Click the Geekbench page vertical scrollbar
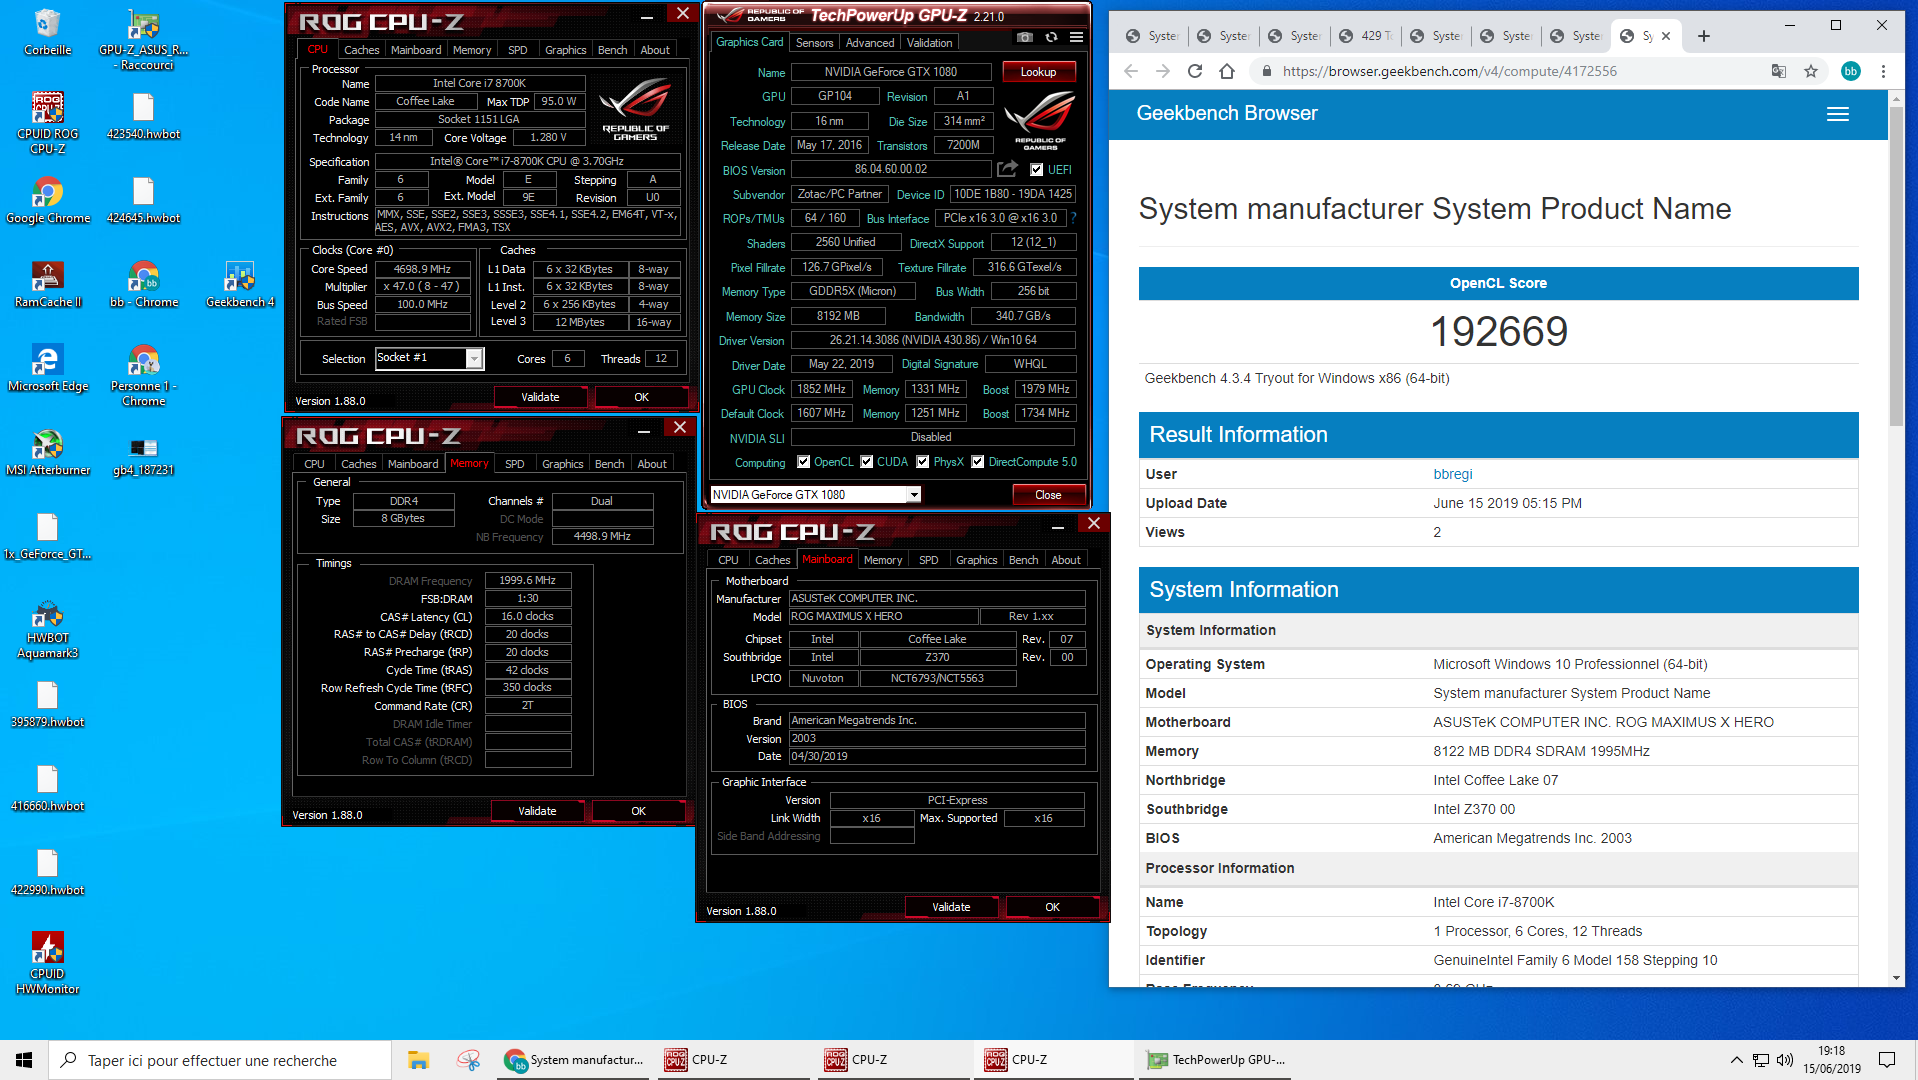 1896,265
